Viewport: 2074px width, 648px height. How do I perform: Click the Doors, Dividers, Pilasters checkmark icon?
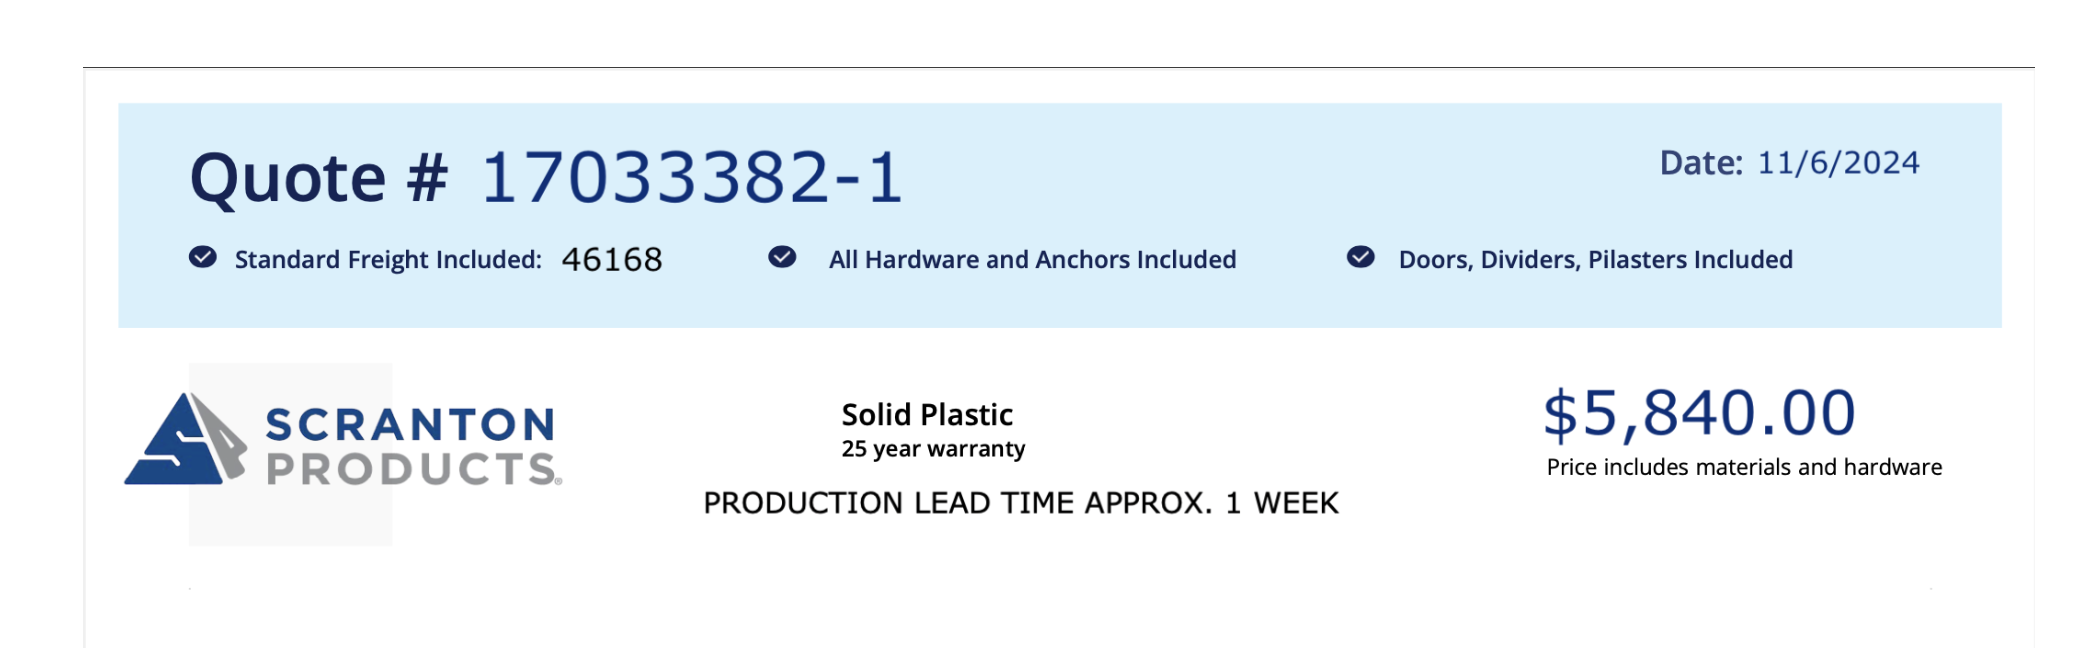[1360, 257]
